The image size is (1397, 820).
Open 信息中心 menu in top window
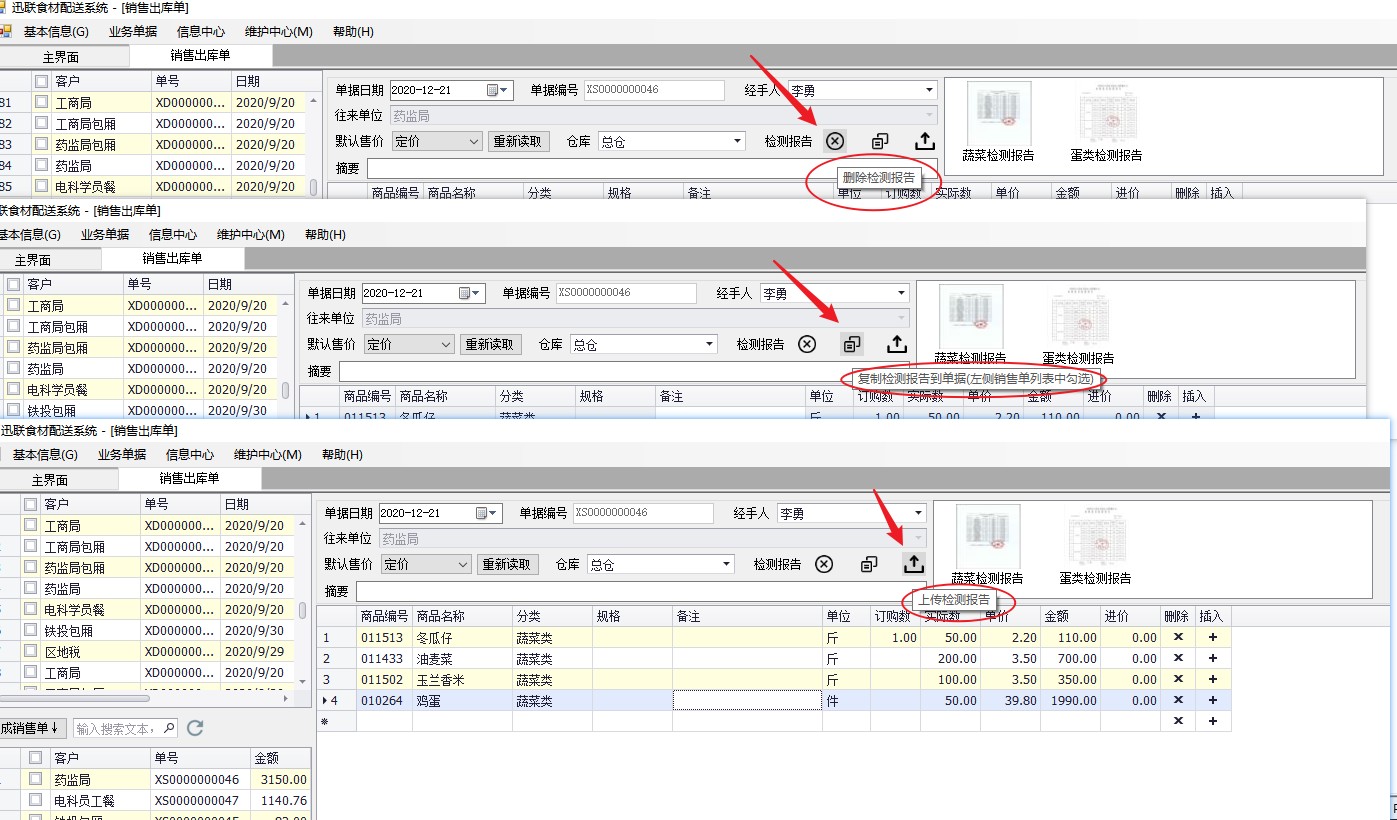coord(201,31)
